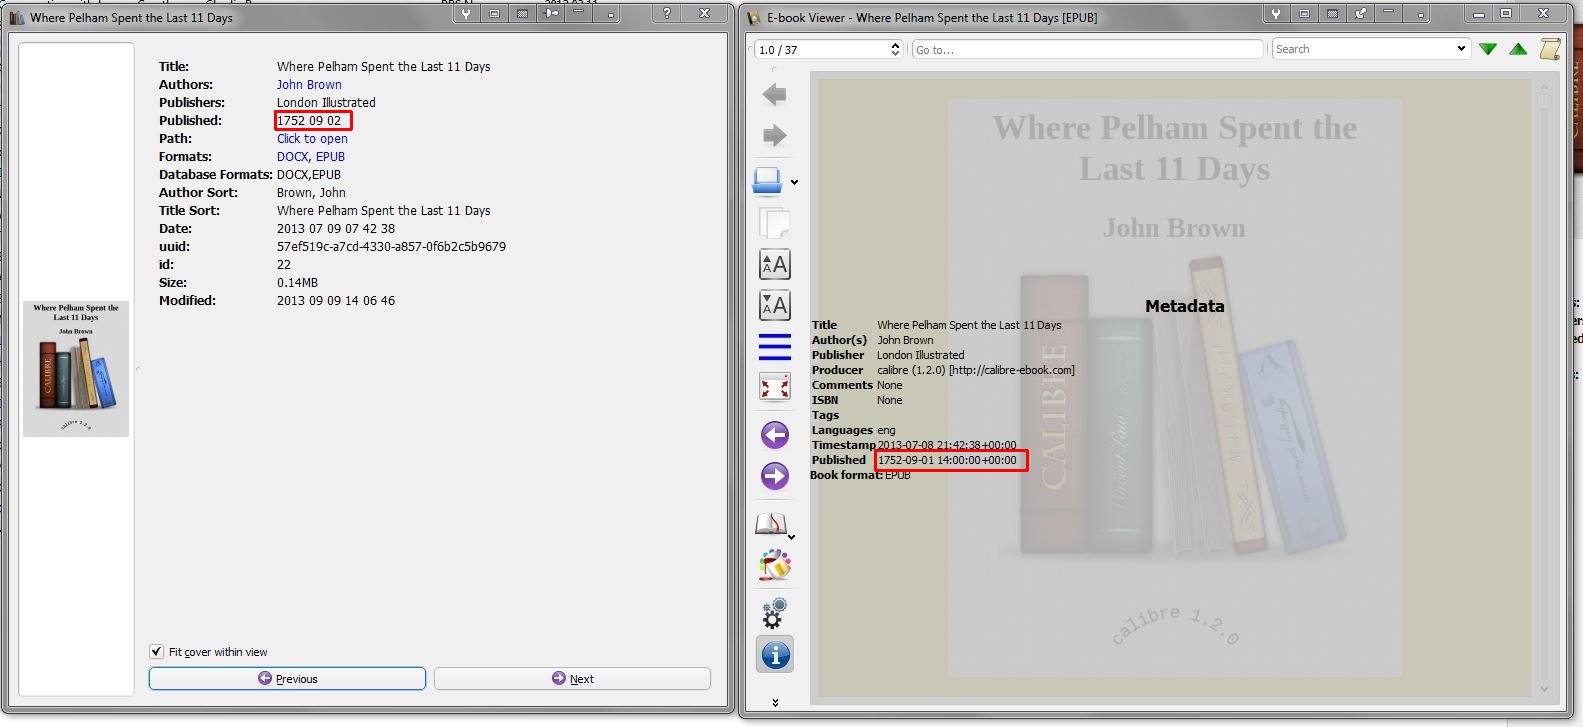Screen dimensions: 1583x727
Task: Click the E-book Viewer app icon in title bar
Action: click(x=755, y=17)
